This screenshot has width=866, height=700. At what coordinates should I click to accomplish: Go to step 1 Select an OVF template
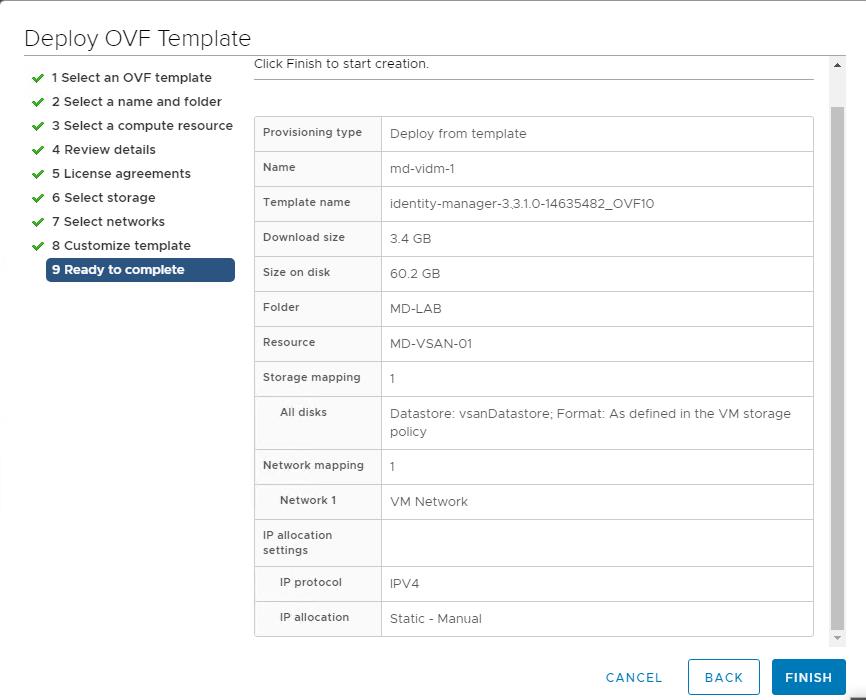coord(131,77)
